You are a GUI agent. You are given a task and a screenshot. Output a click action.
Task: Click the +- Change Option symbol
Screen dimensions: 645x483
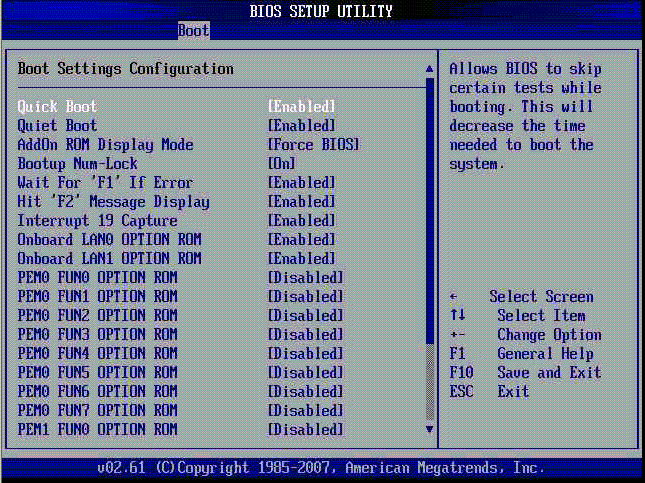click(x=457, y=334)
